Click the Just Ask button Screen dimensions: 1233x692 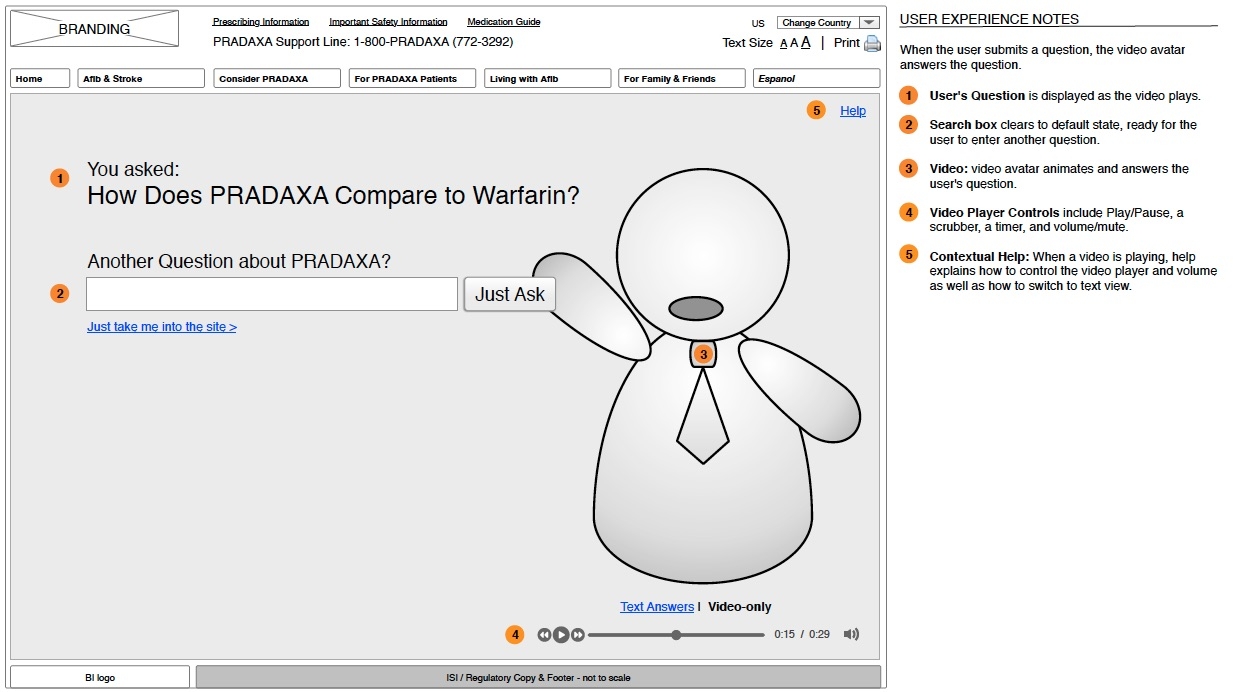[509, 294]
